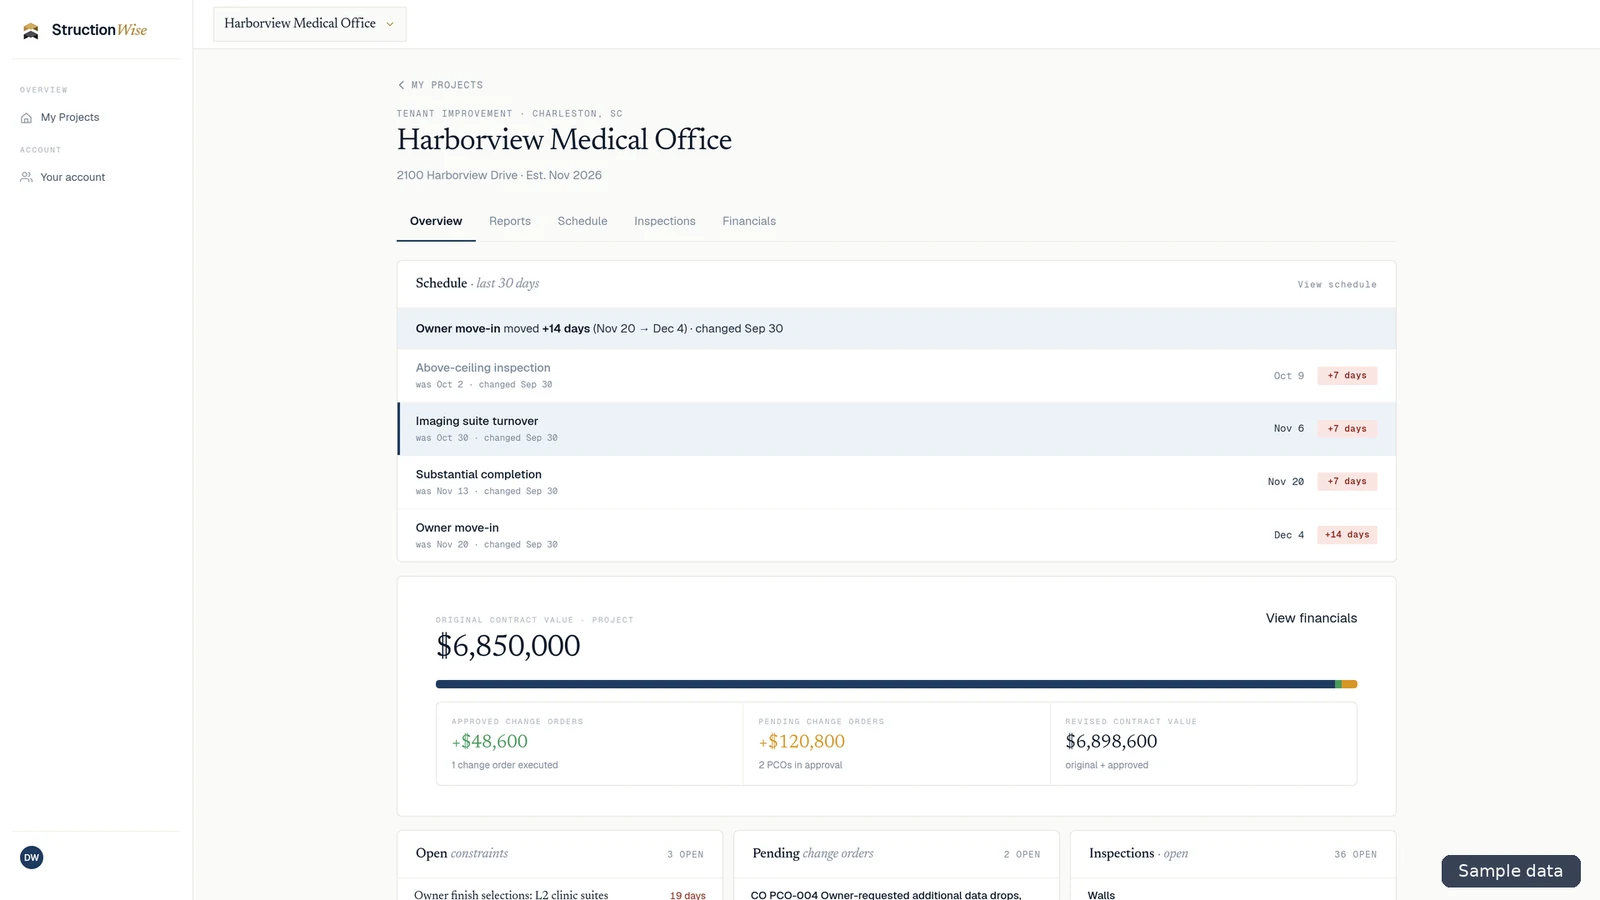Click the +$120,800 pending change orders value

pos(801,741)
